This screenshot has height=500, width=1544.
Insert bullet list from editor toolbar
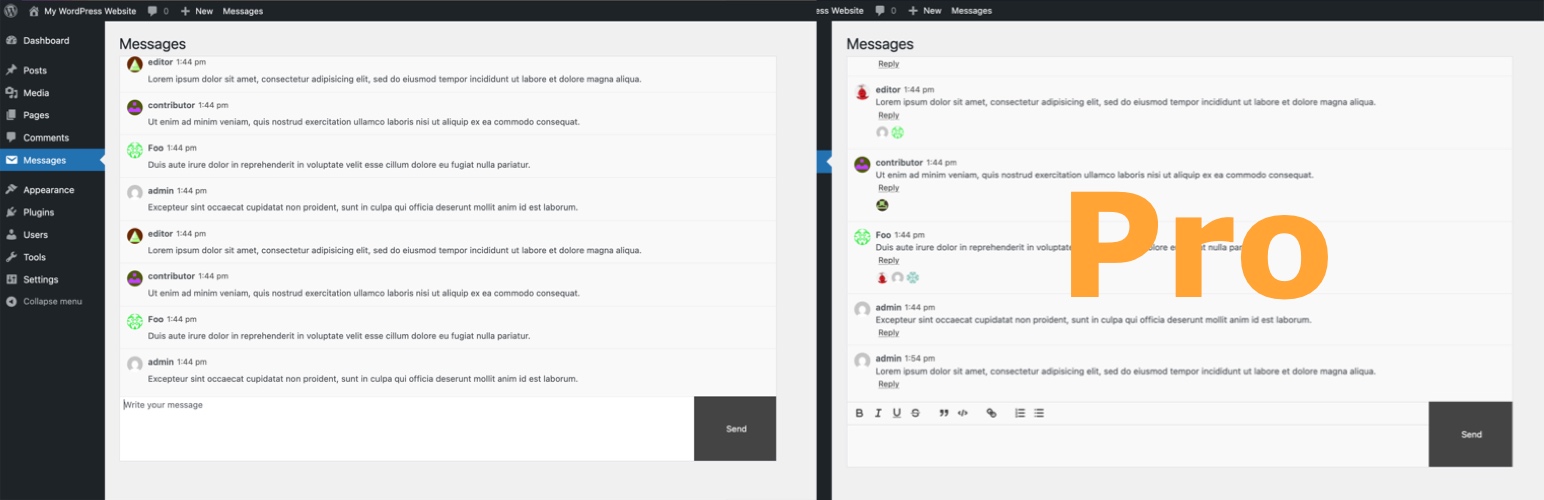tap(1039, 413)
